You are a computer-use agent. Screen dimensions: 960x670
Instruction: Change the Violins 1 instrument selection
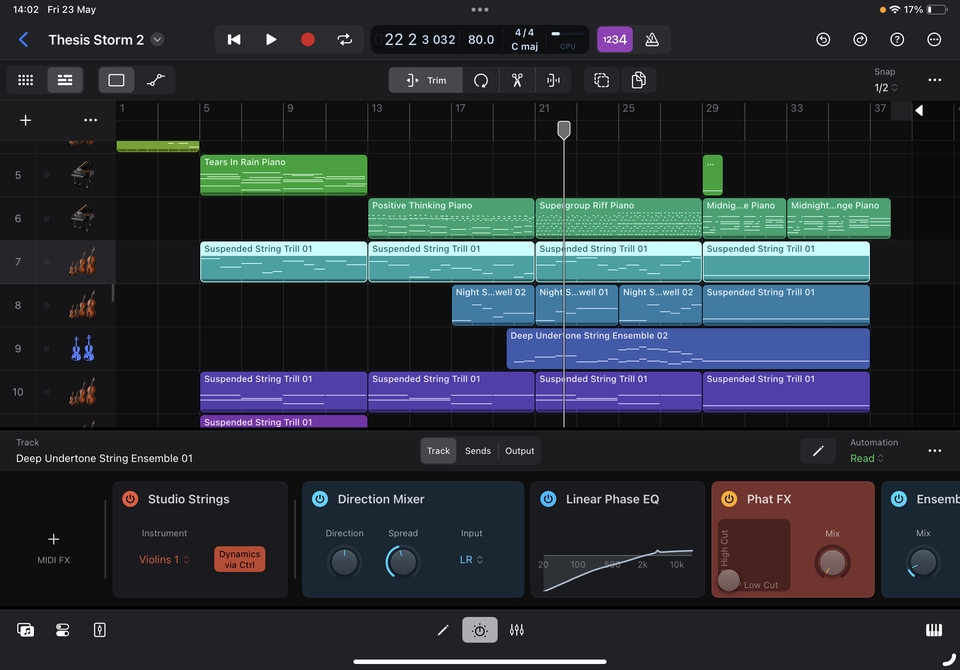pyautogui.click(x=164, y=559)
